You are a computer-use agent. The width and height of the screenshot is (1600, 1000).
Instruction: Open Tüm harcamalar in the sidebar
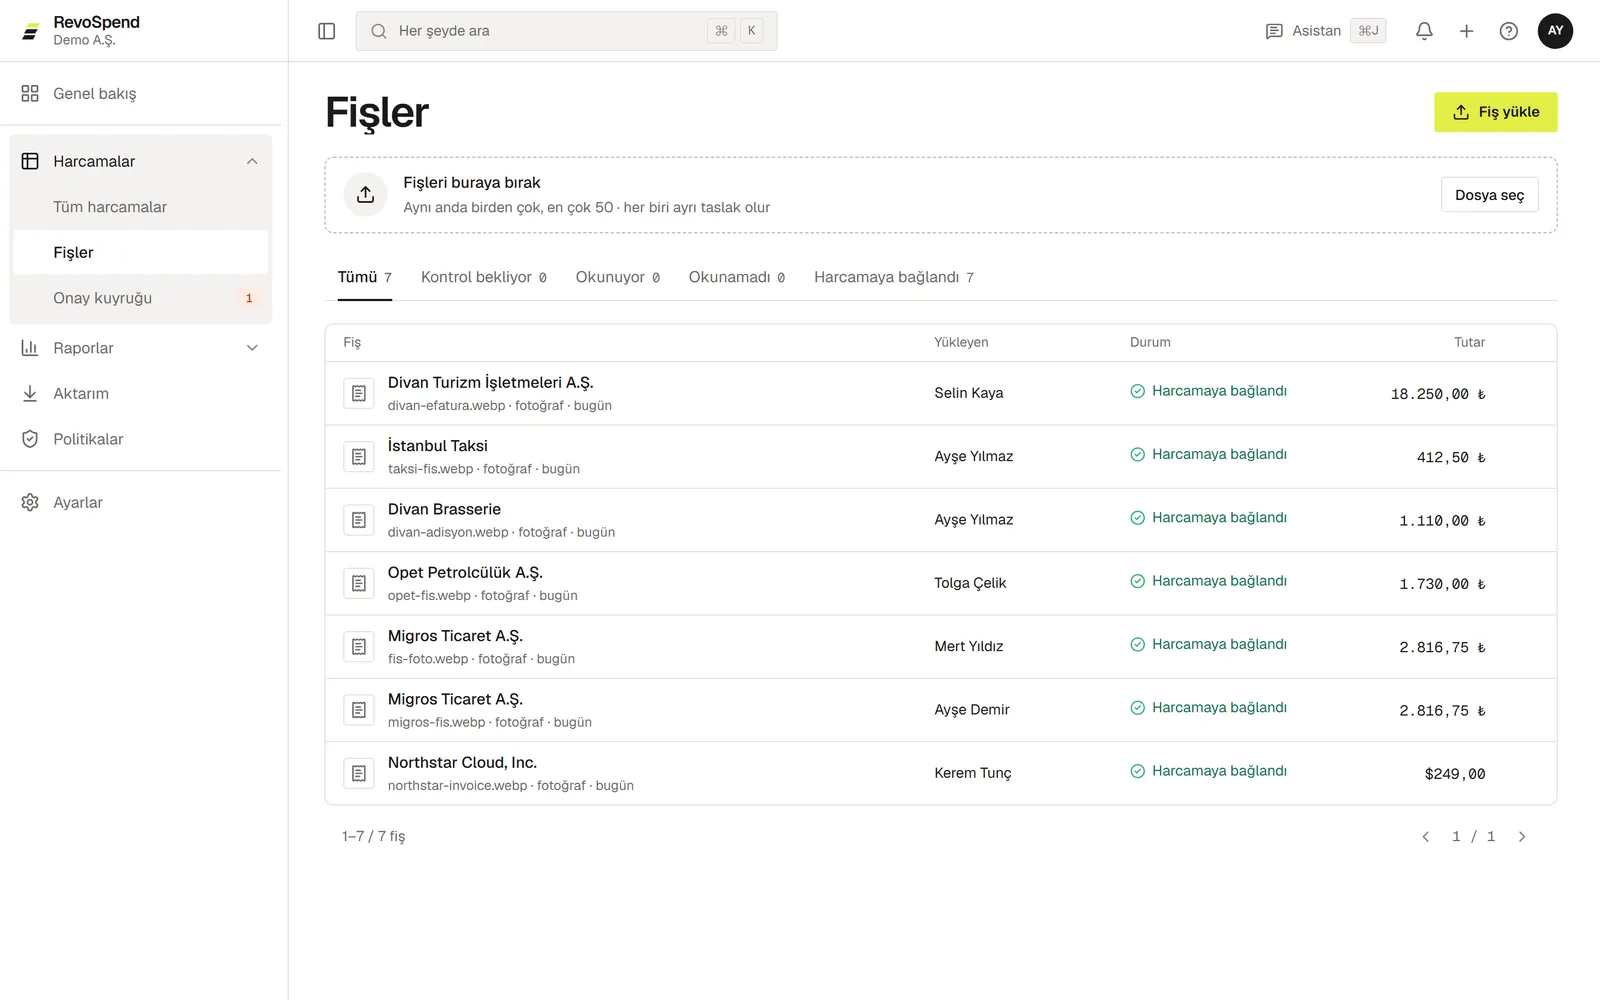tap(141, 207)
